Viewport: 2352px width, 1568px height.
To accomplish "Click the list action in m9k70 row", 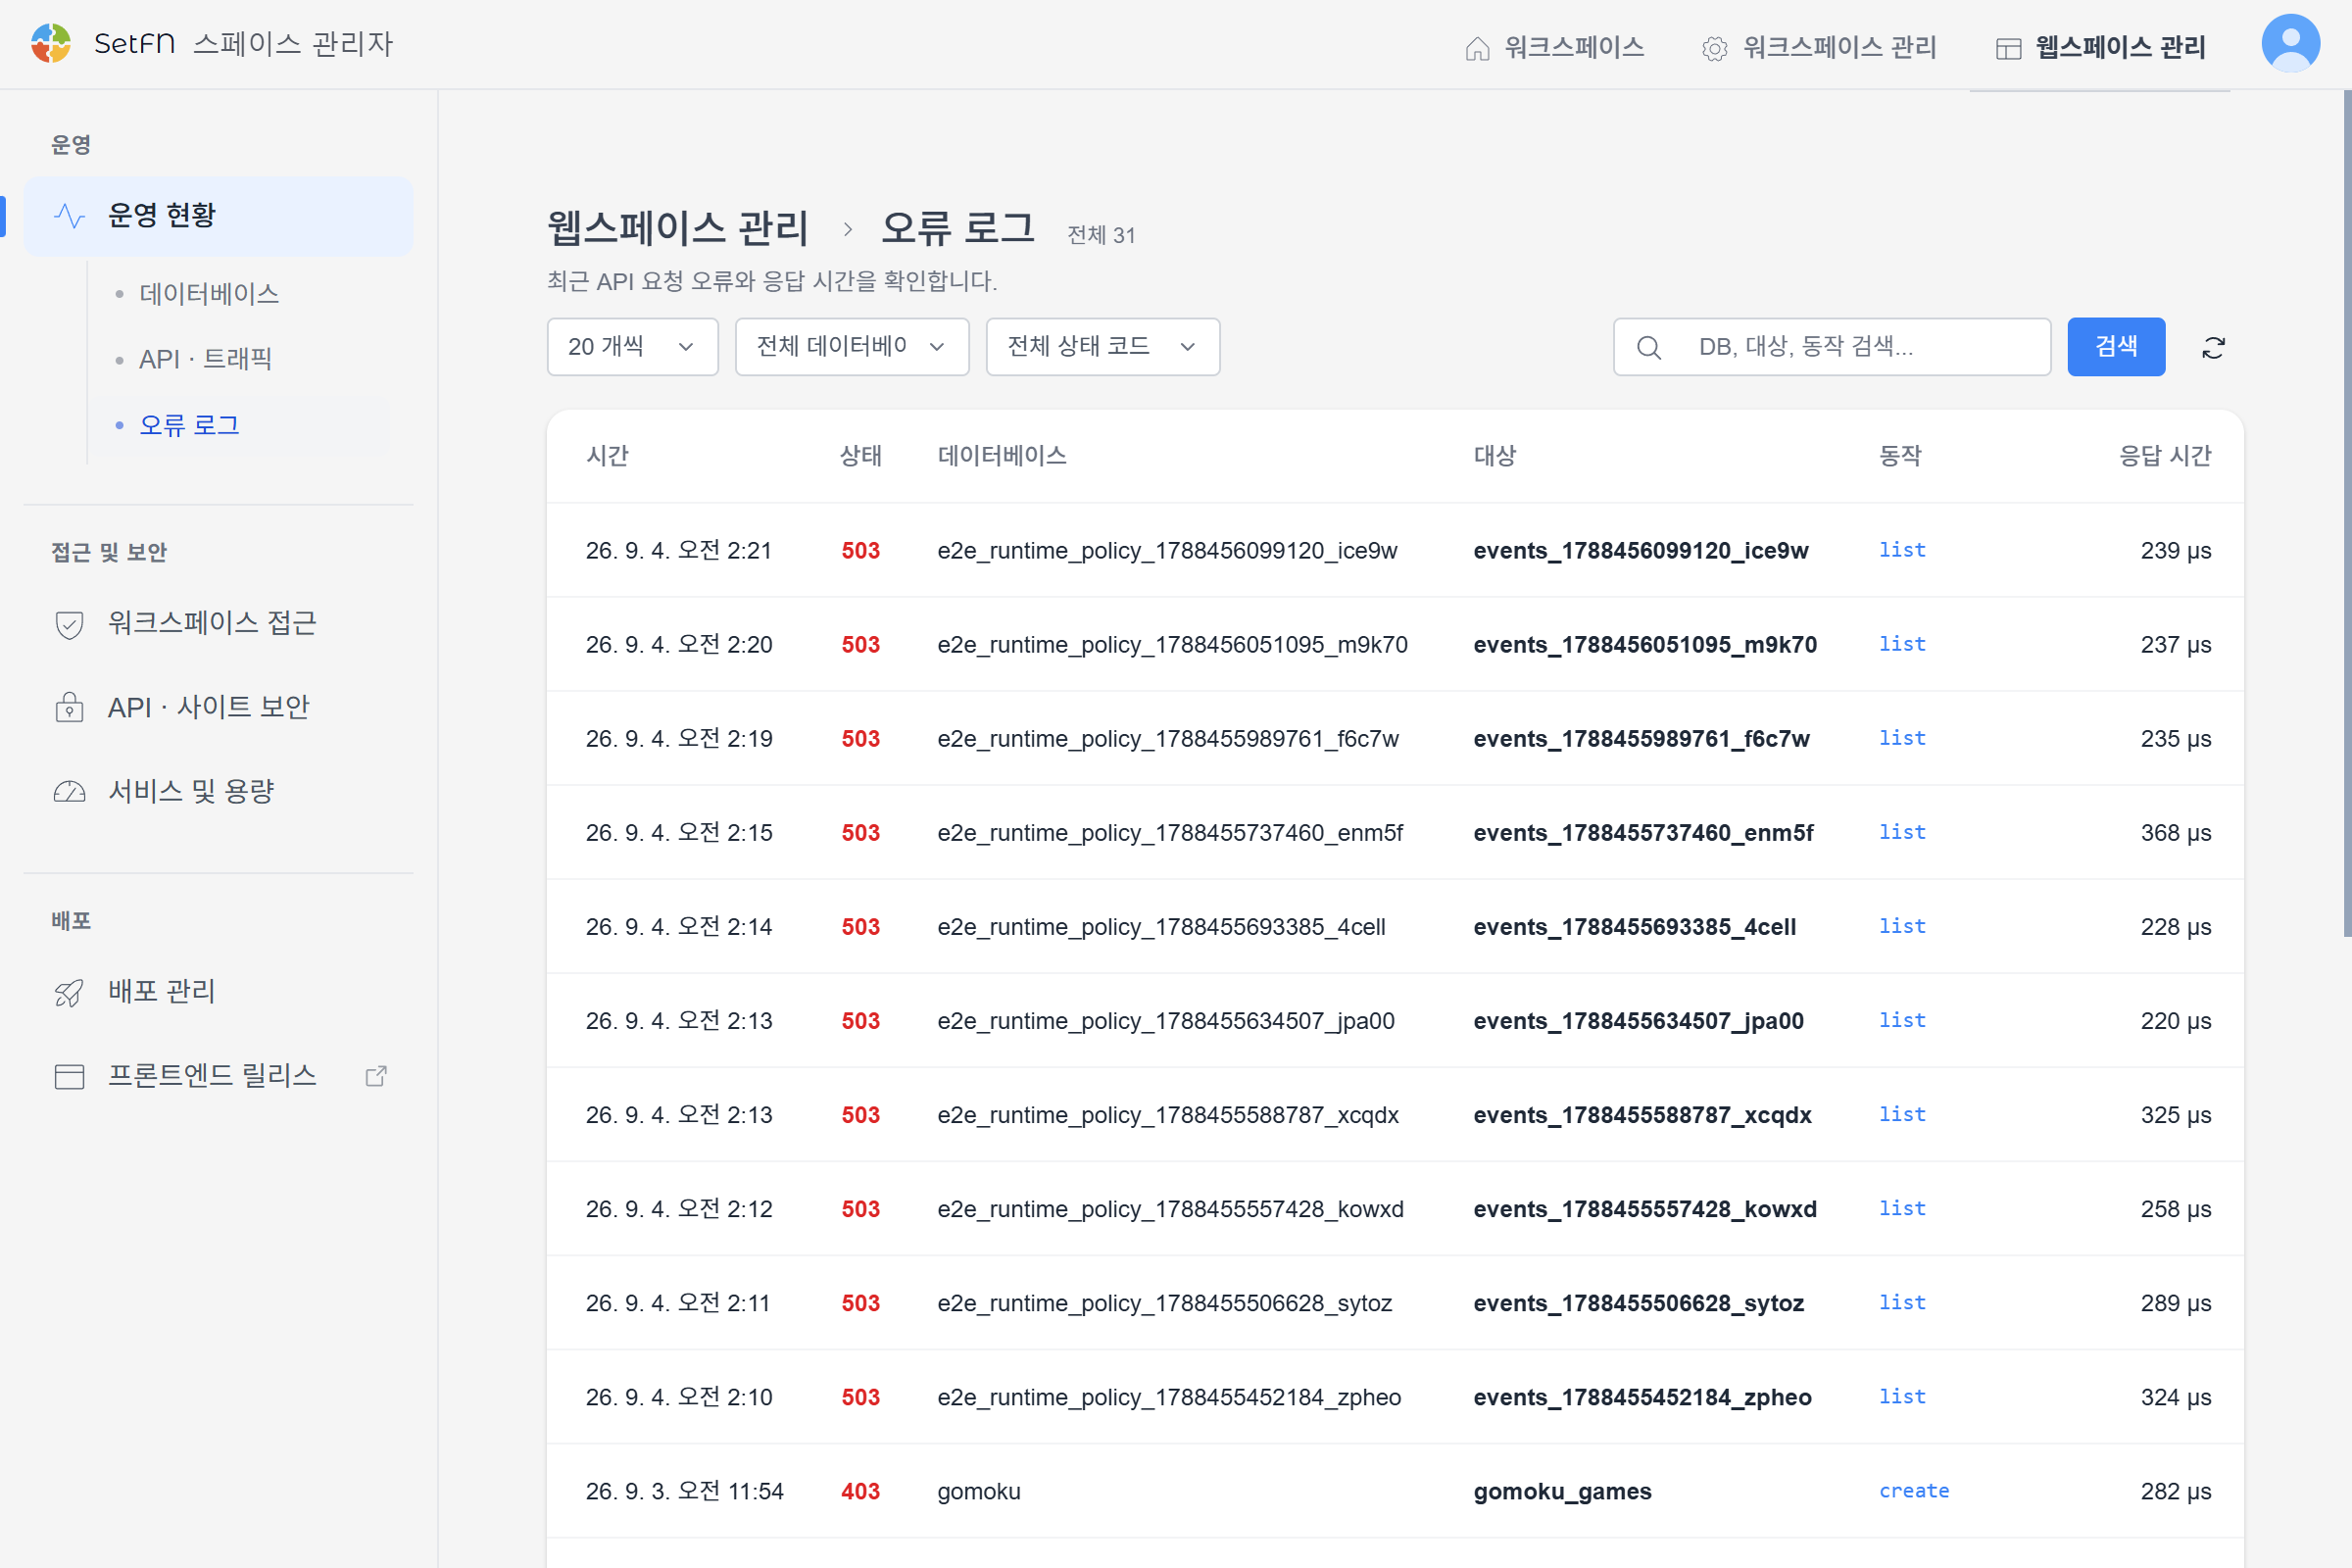I will (x=1902, y=644).
